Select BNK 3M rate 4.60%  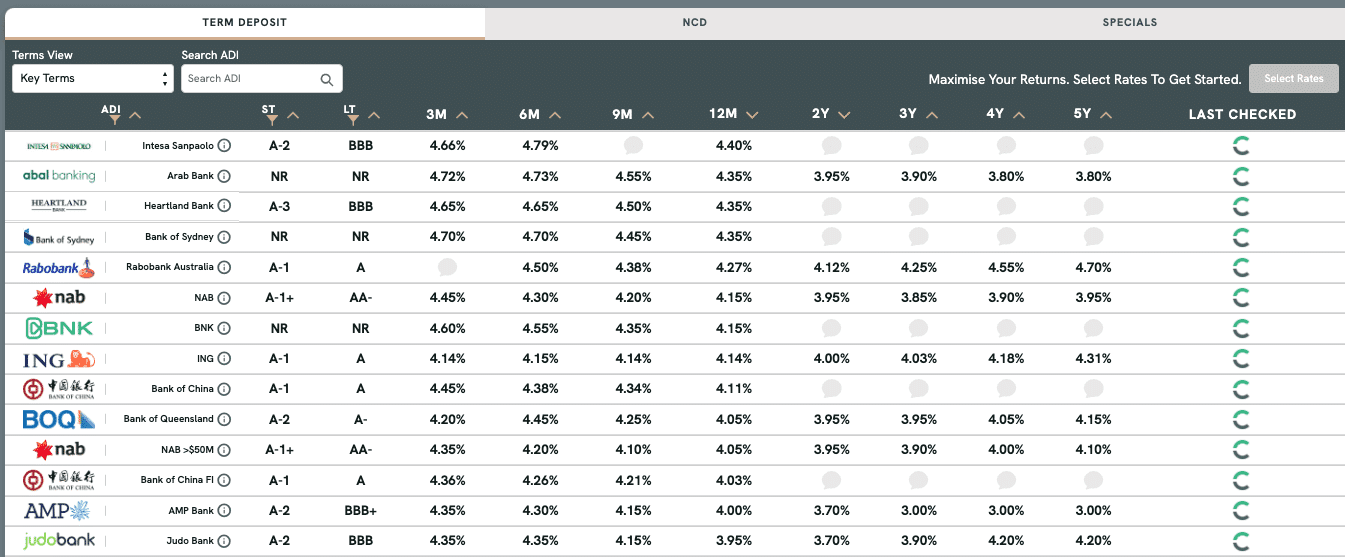click(x=447, y=328)
